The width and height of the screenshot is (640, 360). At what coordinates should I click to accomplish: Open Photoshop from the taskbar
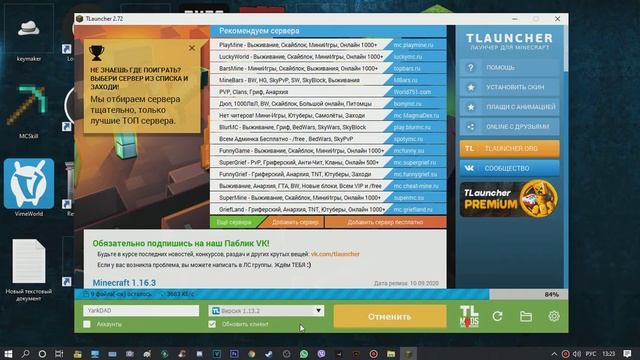[234, 354]
